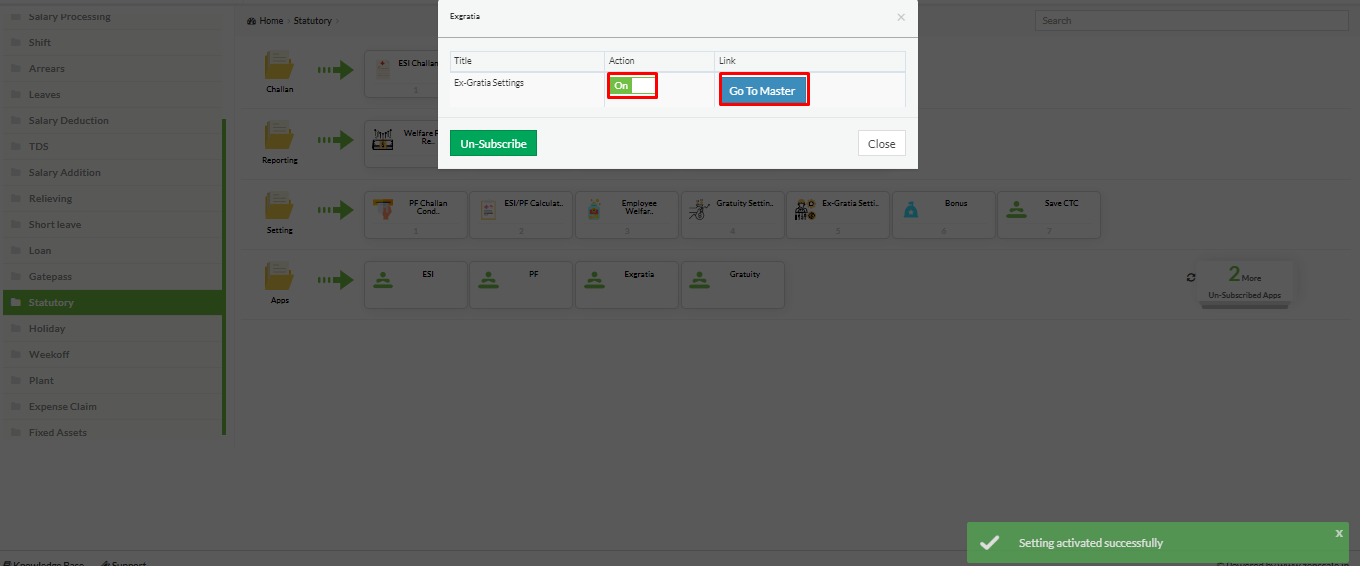
Task: Open the Salary Deduction sidebar item
Action: tap(112, 120)
